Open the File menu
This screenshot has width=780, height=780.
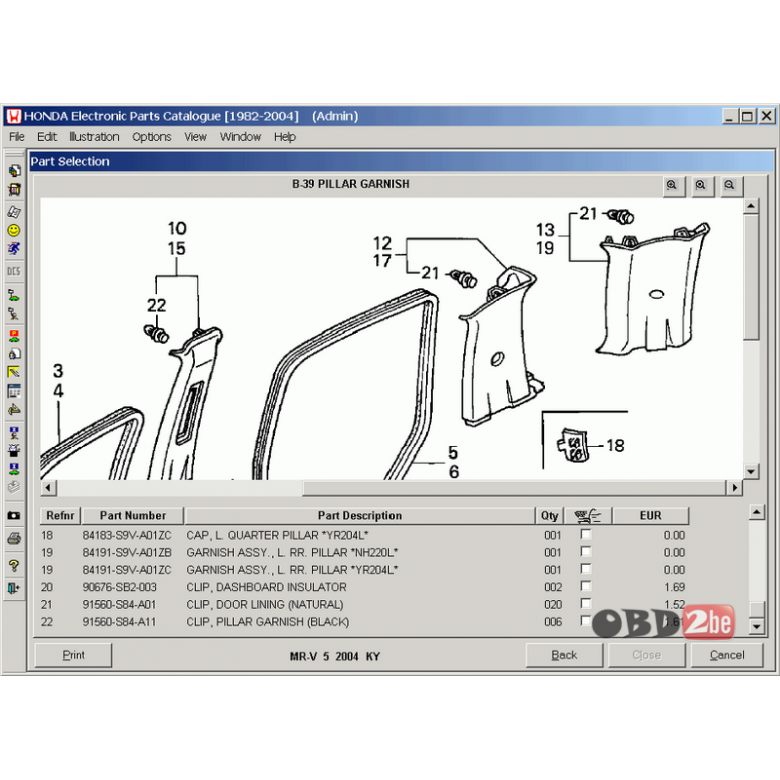16,137
